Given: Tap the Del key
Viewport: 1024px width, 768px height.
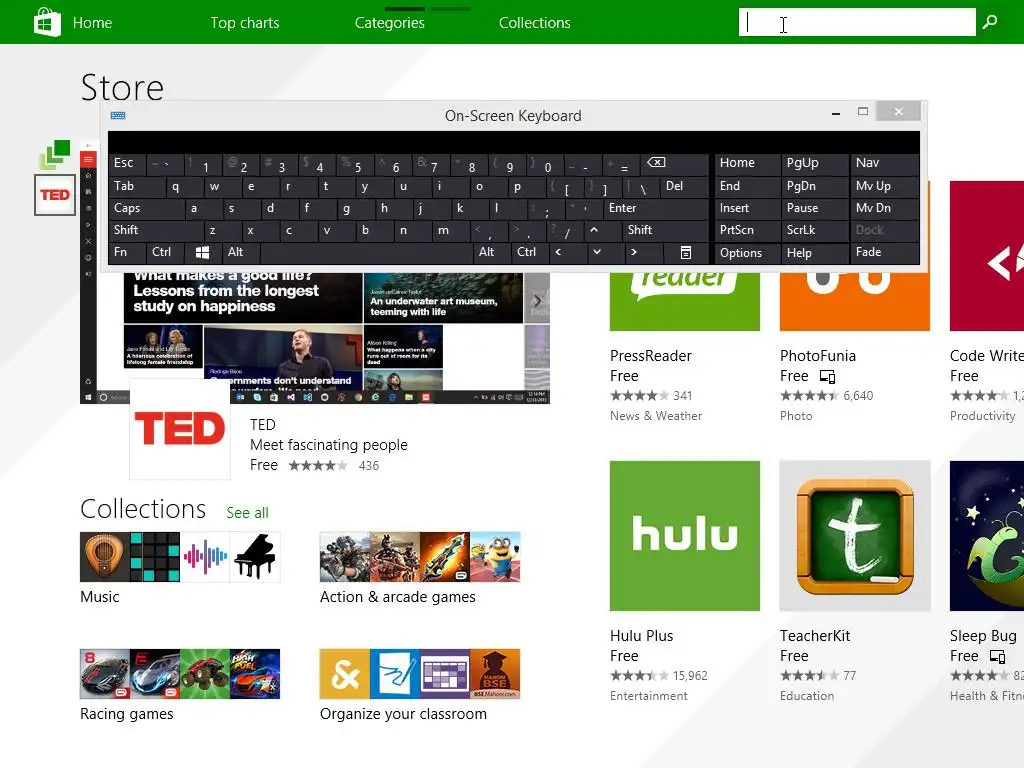Looking at the screenshot, I should [x=684, y=187].
